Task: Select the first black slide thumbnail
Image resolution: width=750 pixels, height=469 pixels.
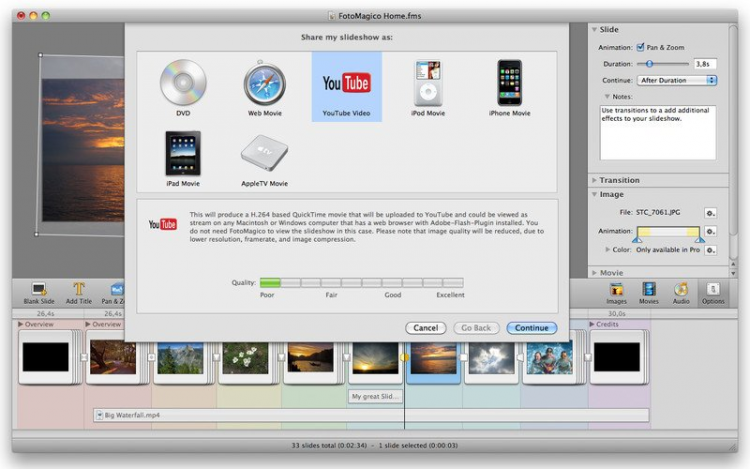Action: click(x=46, y=357)
